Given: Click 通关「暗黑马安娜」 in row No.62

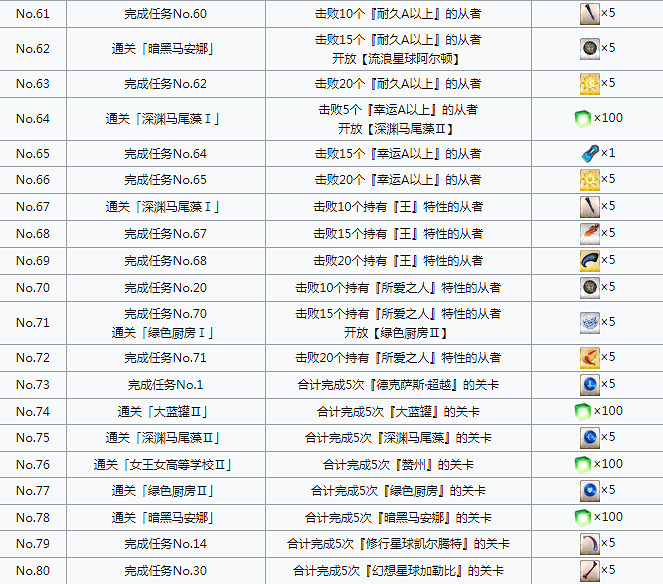Looking at the screenshot, I should (165, 48).
